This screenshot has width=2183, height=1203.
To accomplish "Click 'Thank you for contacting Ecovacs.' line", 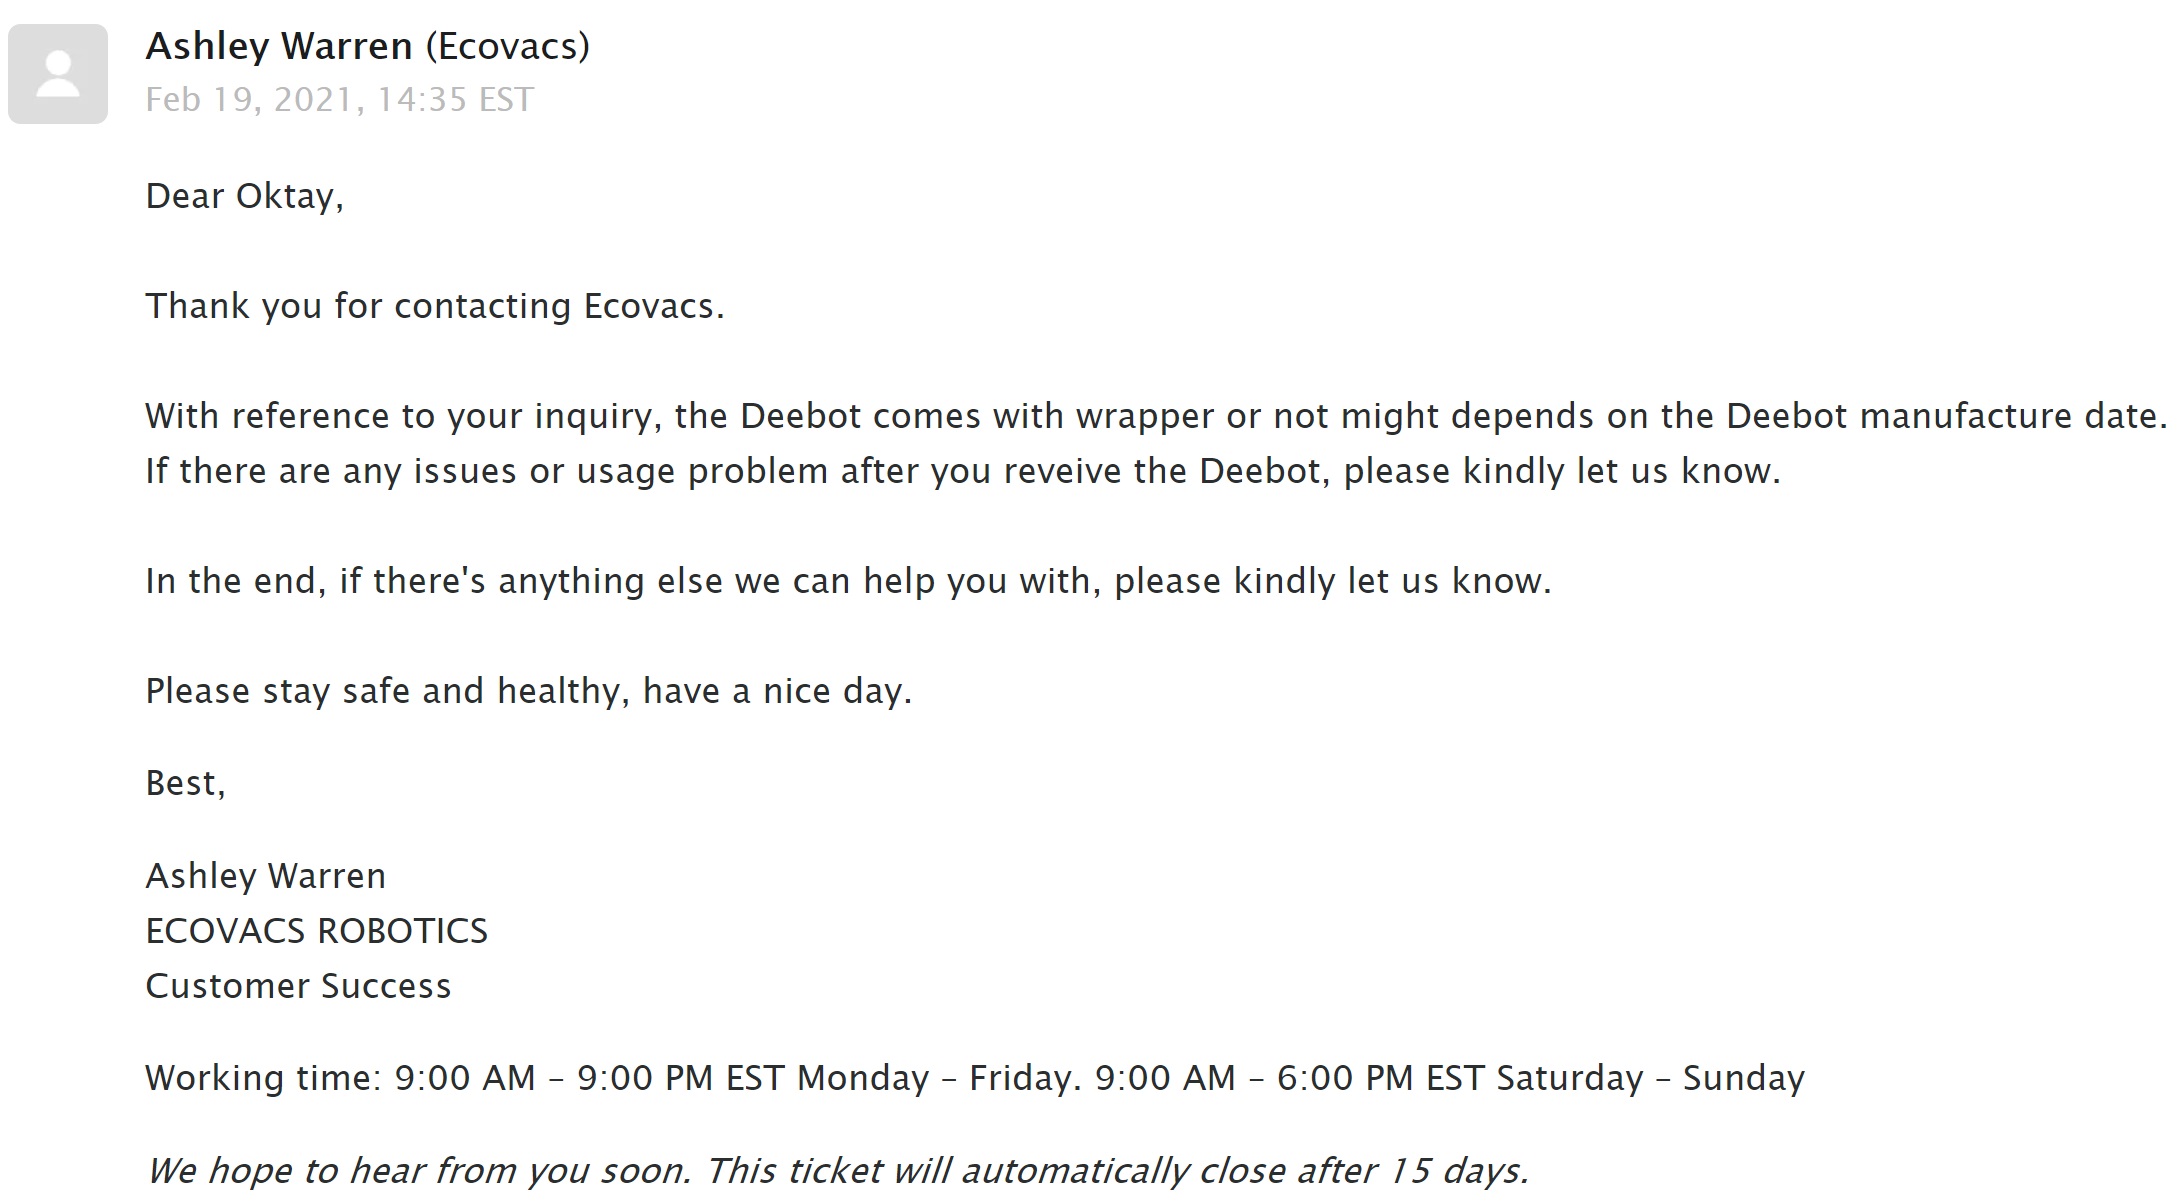I will (435, 306).
